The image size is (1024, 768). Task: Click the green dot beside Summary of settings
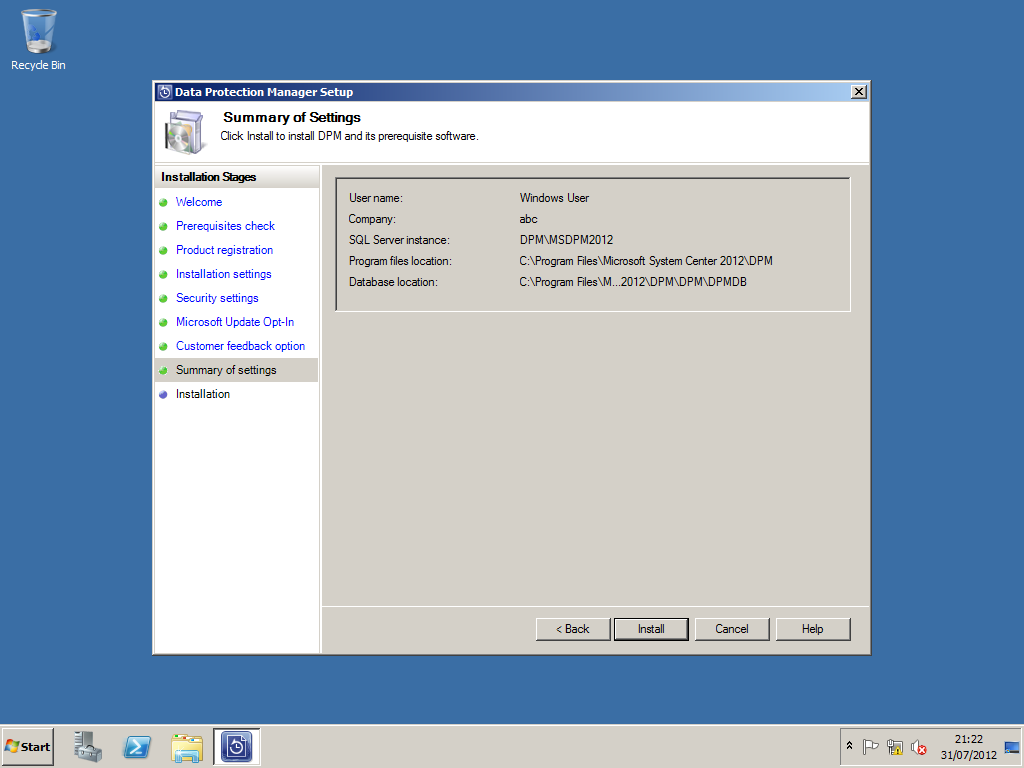[x=163, y=370]
